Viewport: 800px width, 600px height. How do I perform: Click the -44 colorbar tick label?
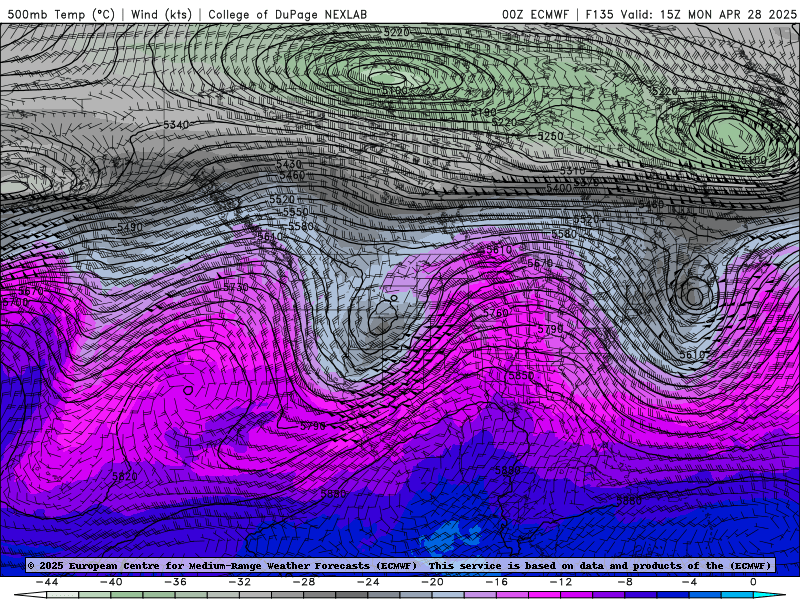click(47, 582)
